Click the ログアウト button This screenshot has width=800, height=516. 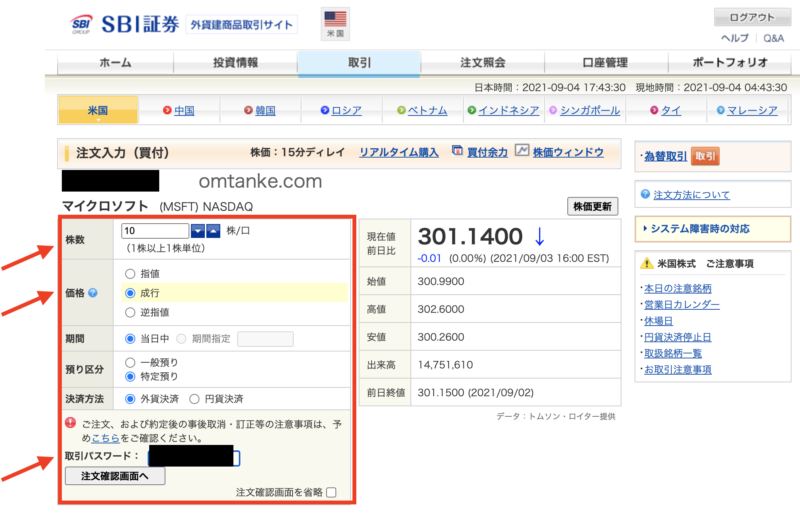click(x=752, y=17)
